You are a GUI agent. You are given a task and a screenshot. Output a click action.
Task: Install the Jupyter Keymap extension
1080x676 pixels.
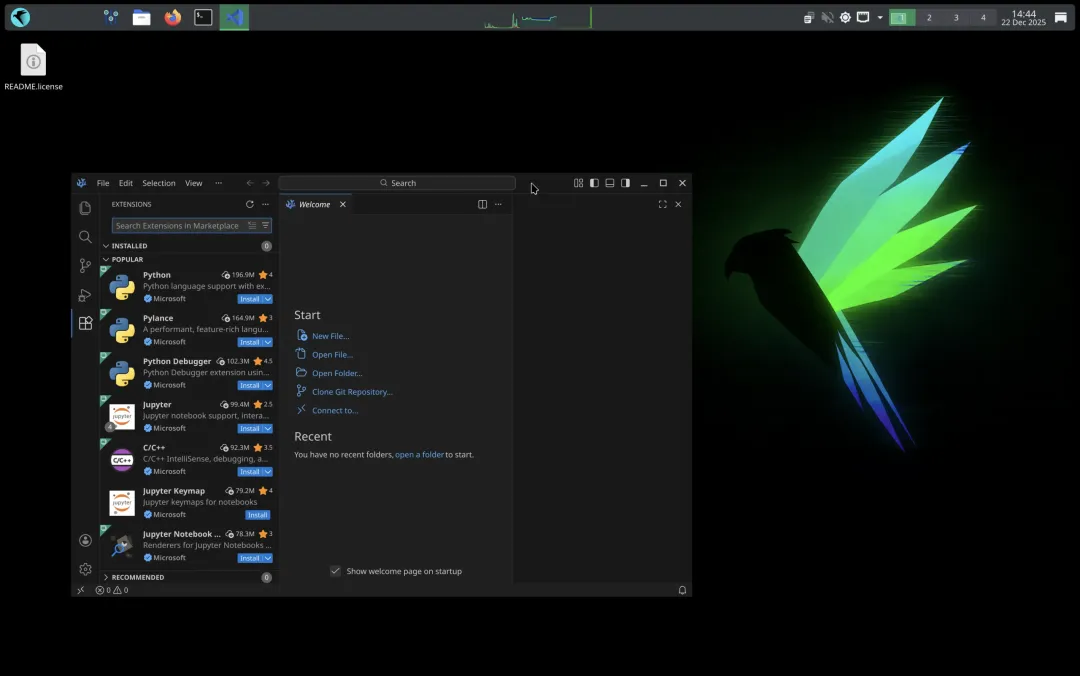258,515
